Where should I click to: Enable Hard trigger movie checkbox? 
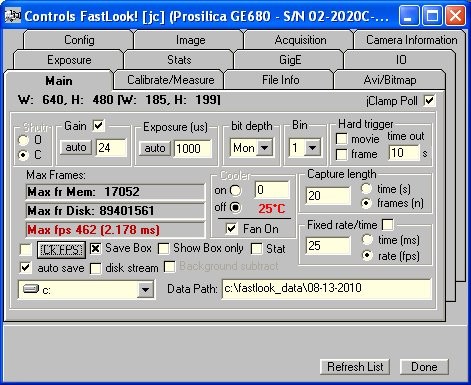[342, 139]
